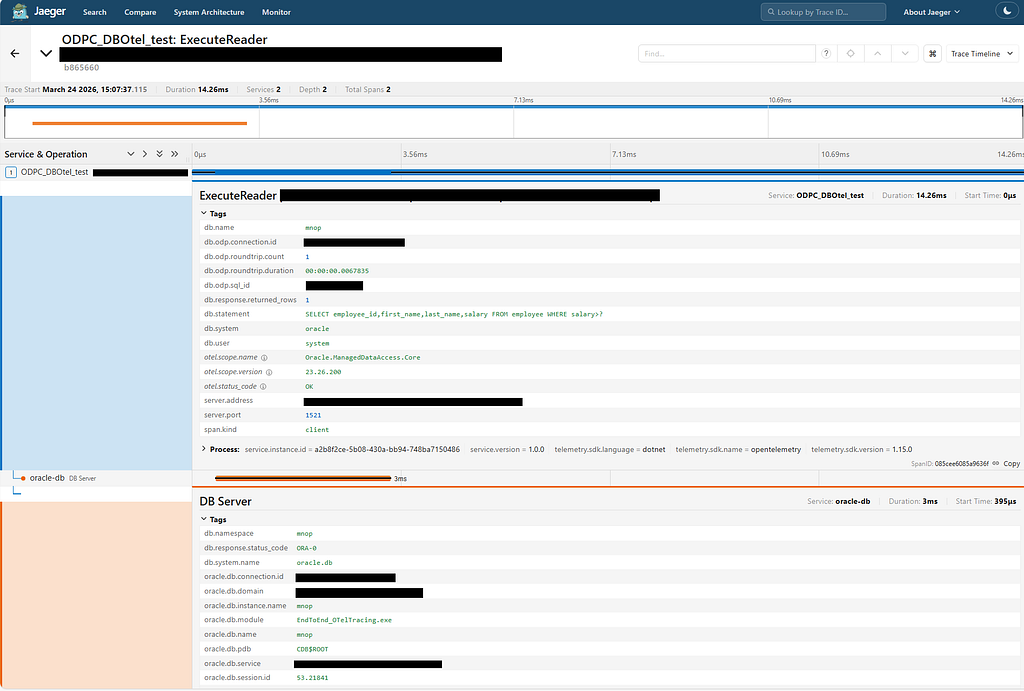Click oracle.db.pdb value CDB$ROOT
Image resolution: width=1024 pixels, height=691 pixels.
pyautogui.click(x=312, y=649)
